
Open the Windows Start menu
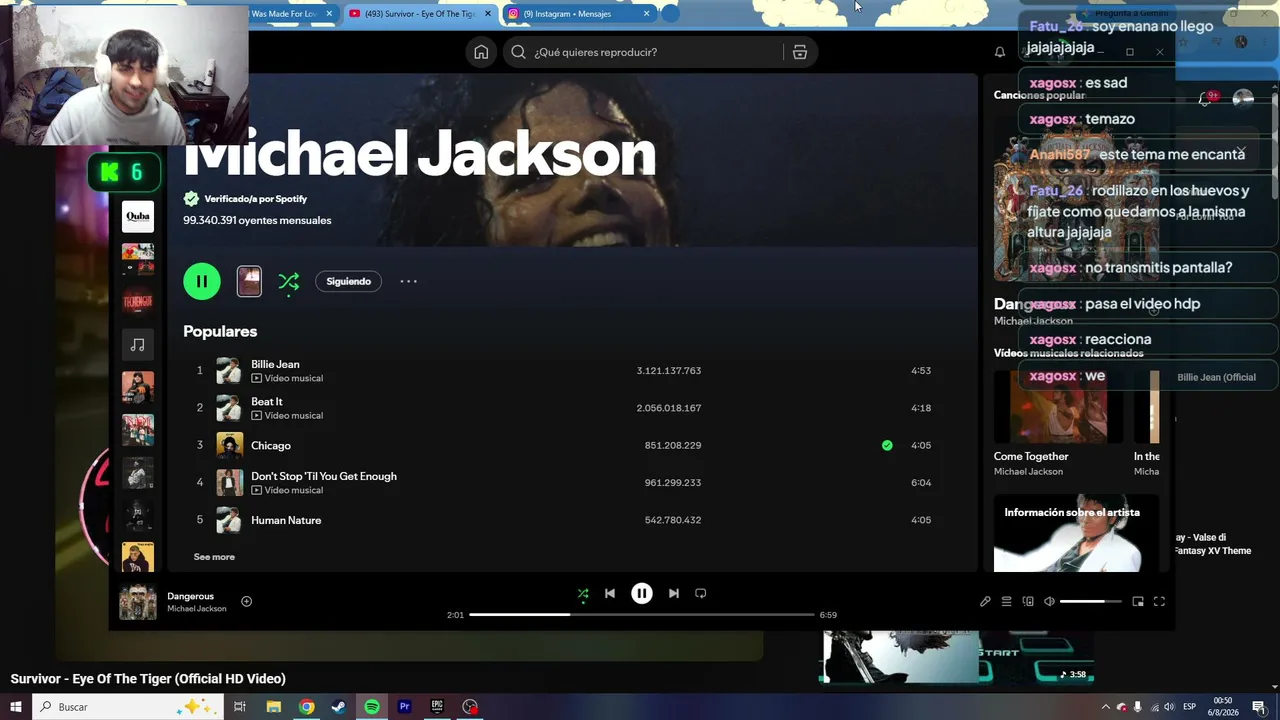point(16,707)
